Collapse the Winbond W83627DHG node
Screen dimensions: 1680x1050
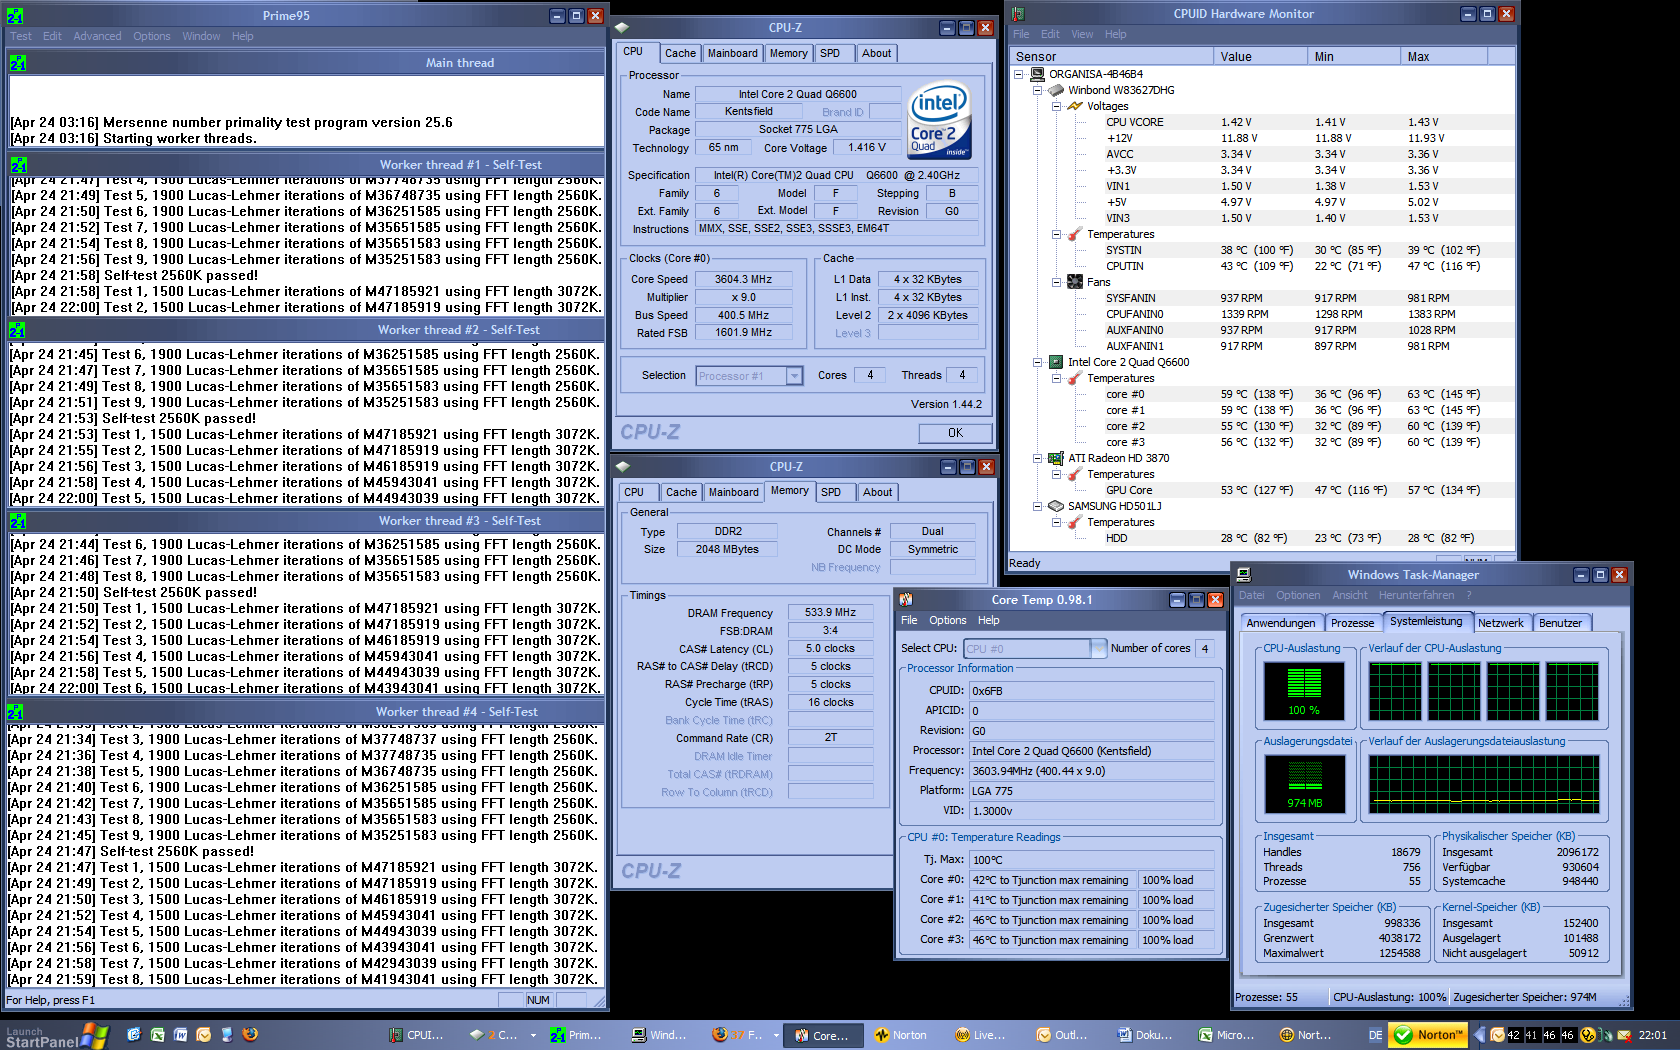point(1037,90)
